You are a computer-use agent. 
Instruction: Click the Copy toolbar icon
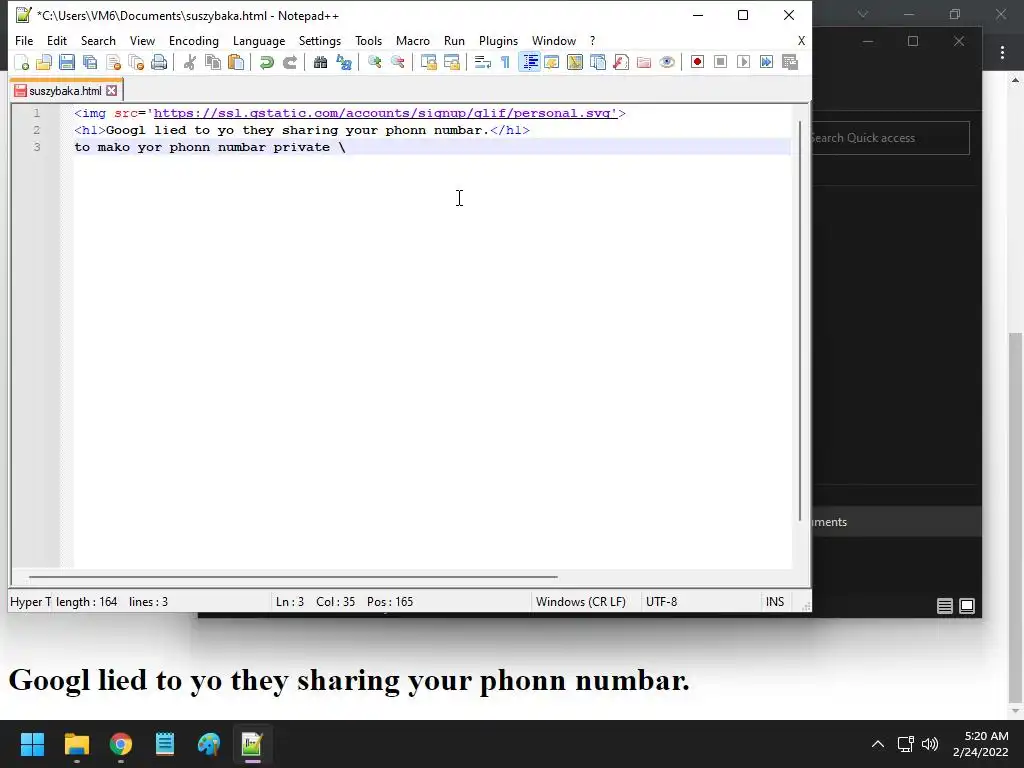pyautogui.click(x=213, y=62)
